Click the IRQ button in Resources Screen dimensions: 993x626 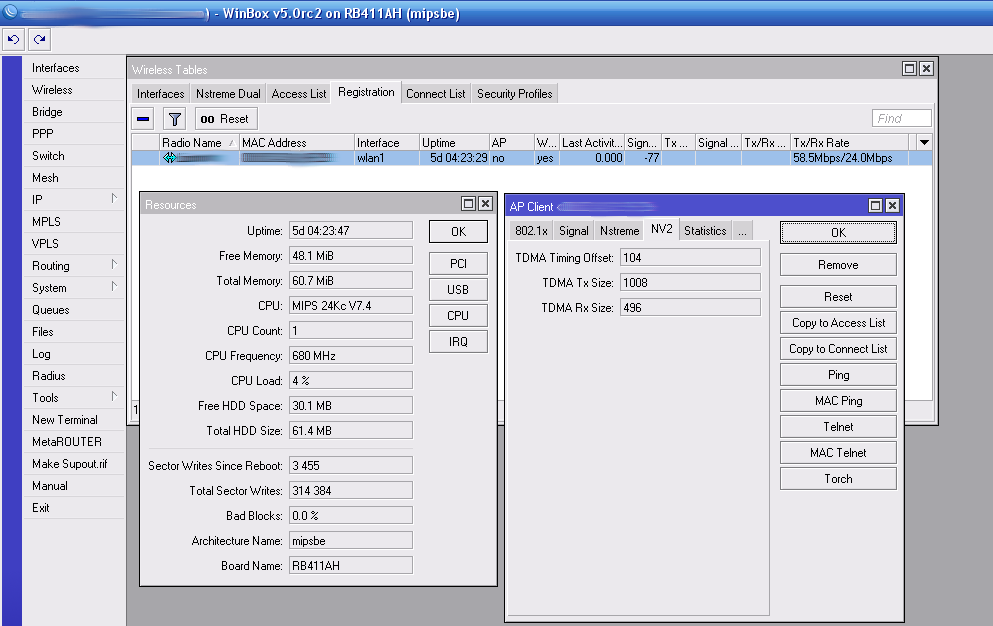click(x=458, y=341)
